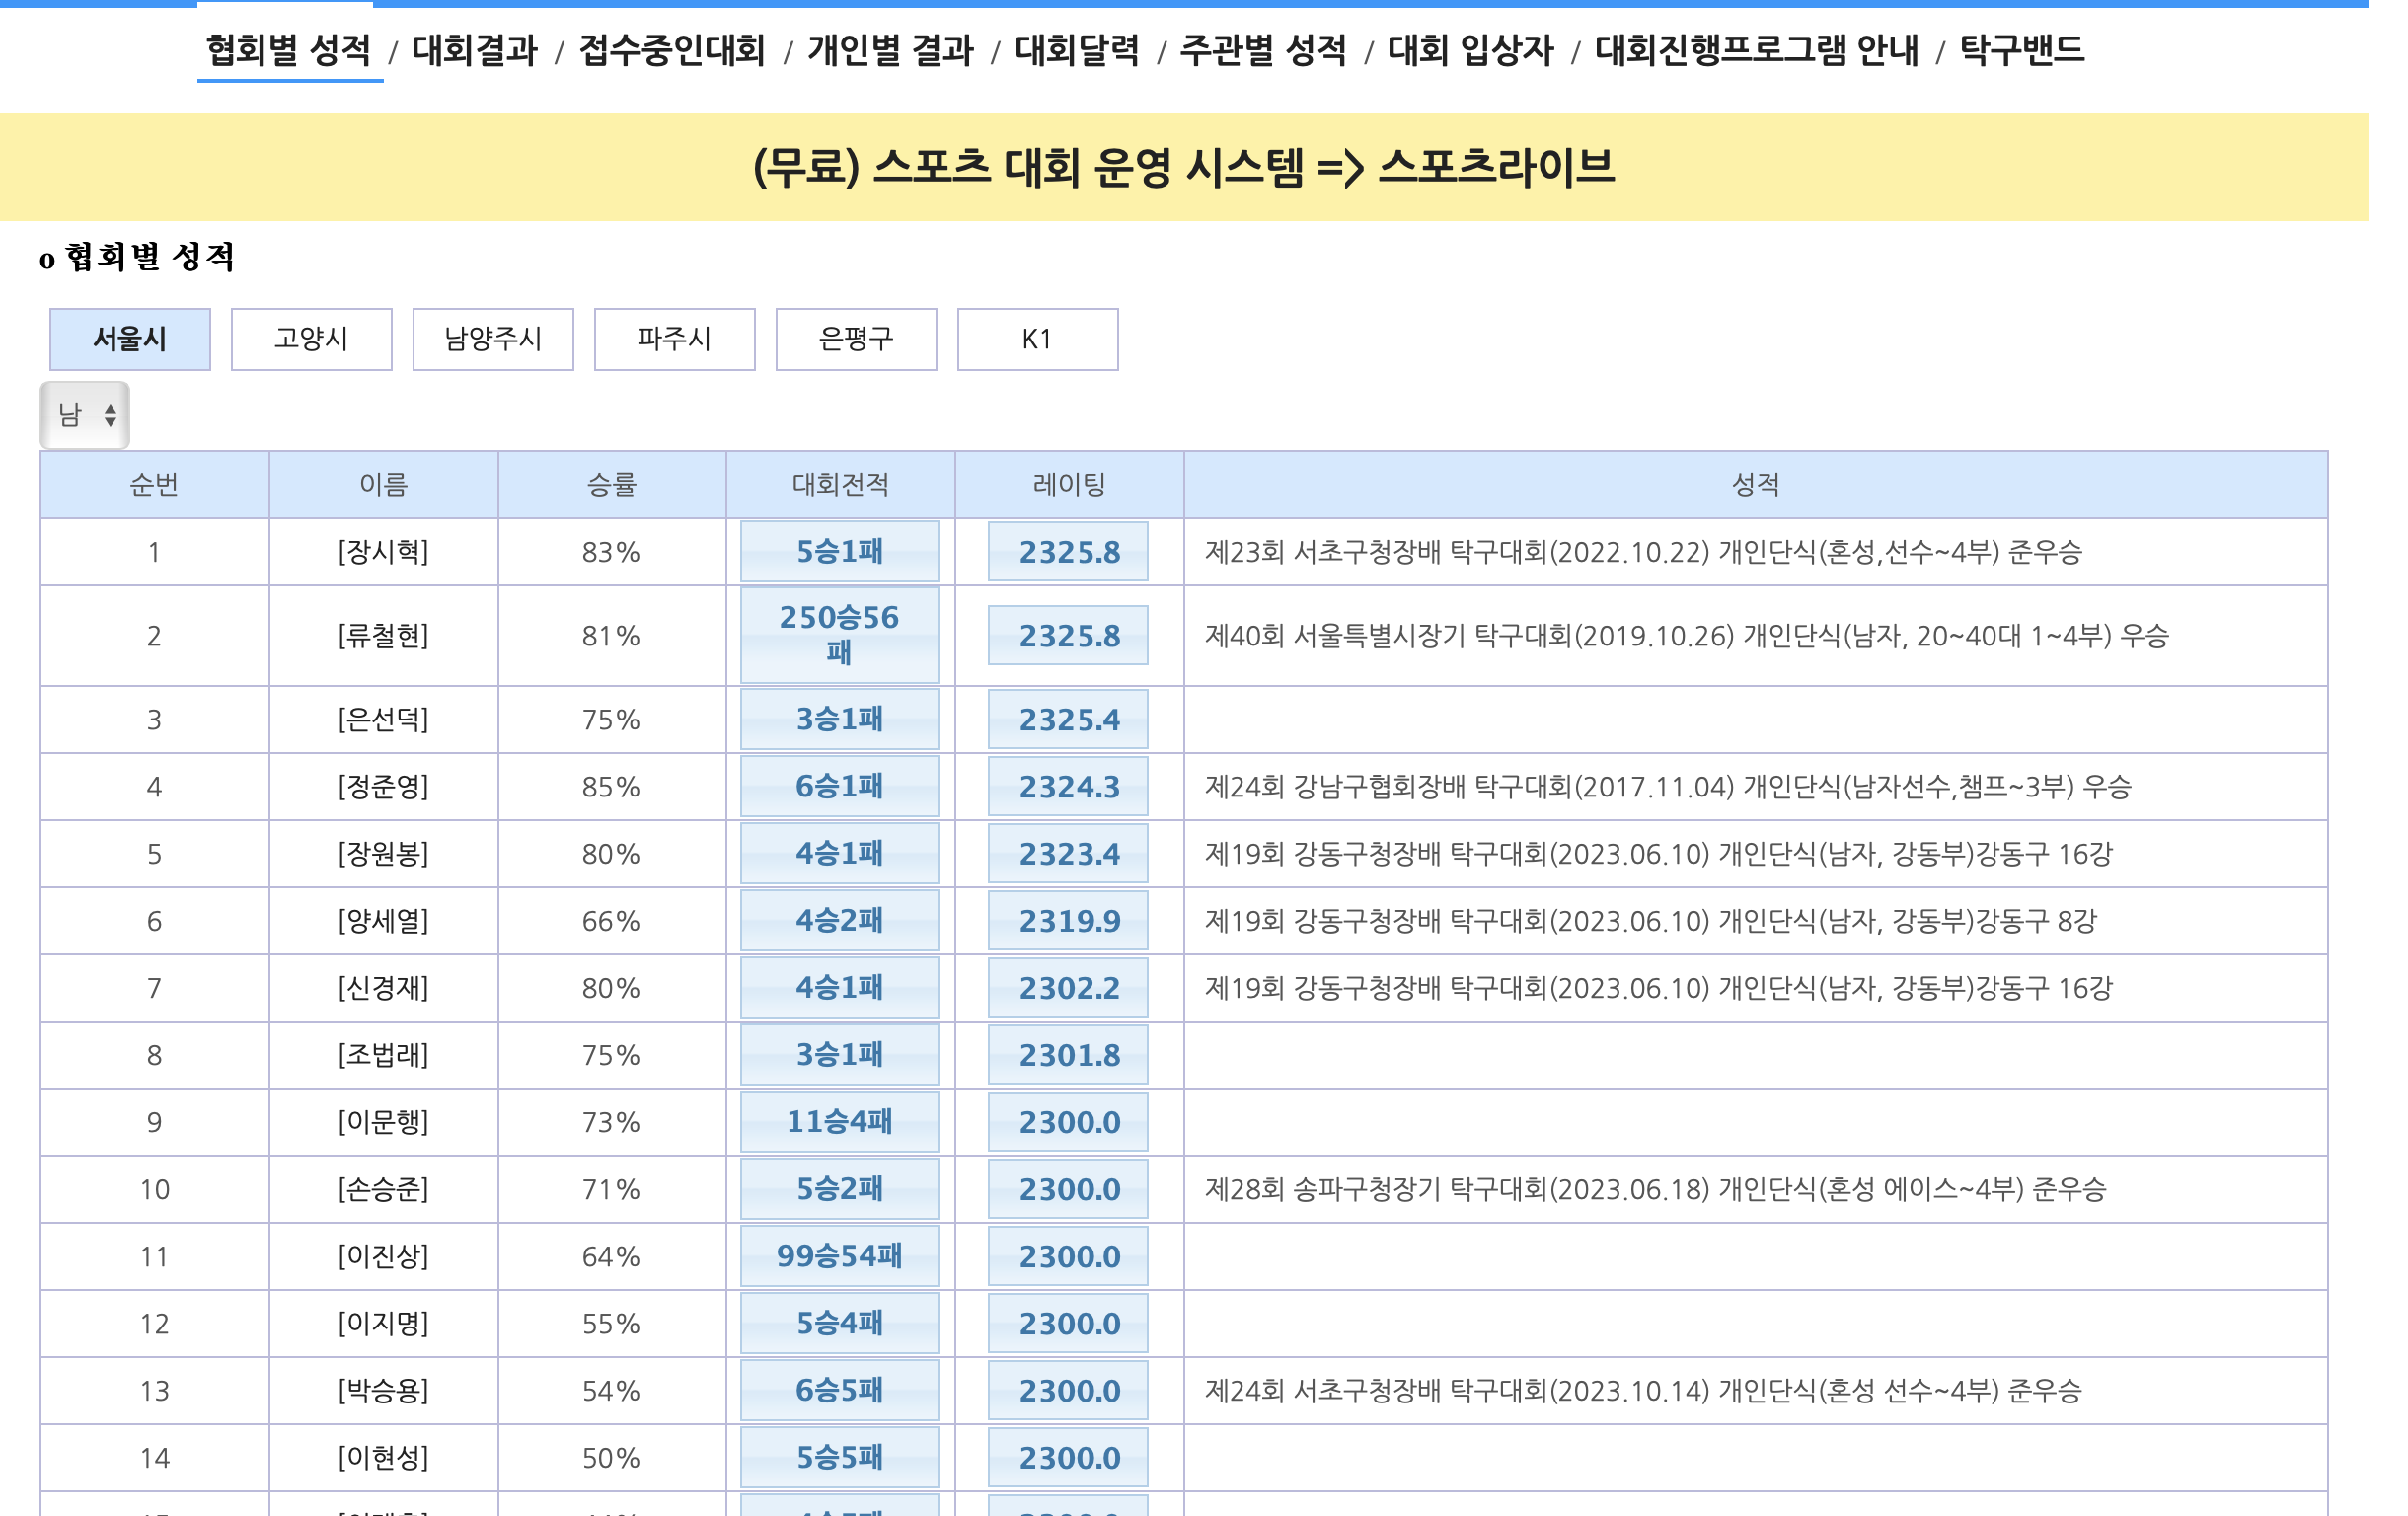
Task: Open 이진상's 99승54패 match record
Action: [839, 1256]
